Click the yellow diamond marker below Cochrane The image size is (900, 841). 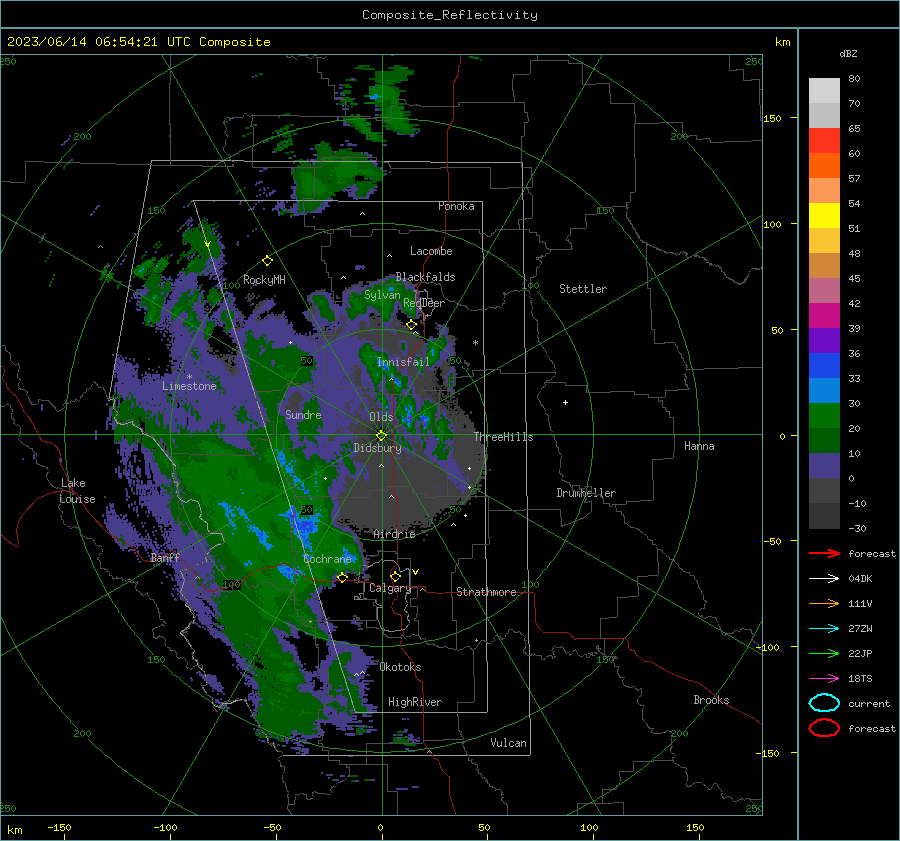pyautogui.click(x=342, y=578)
